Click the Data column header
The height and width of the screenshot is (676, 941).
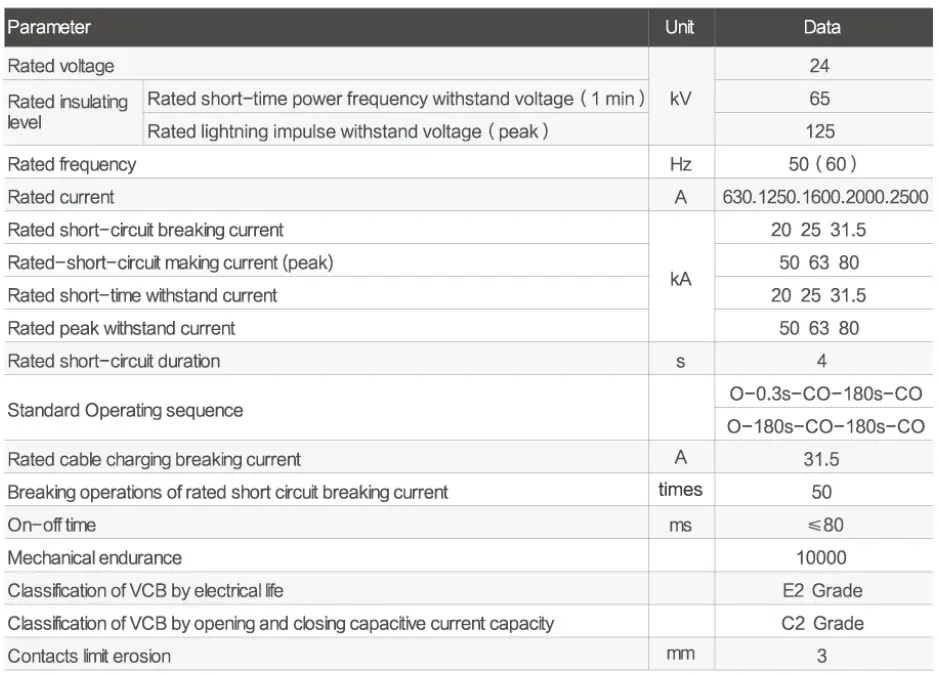click(x=822, y=28)
